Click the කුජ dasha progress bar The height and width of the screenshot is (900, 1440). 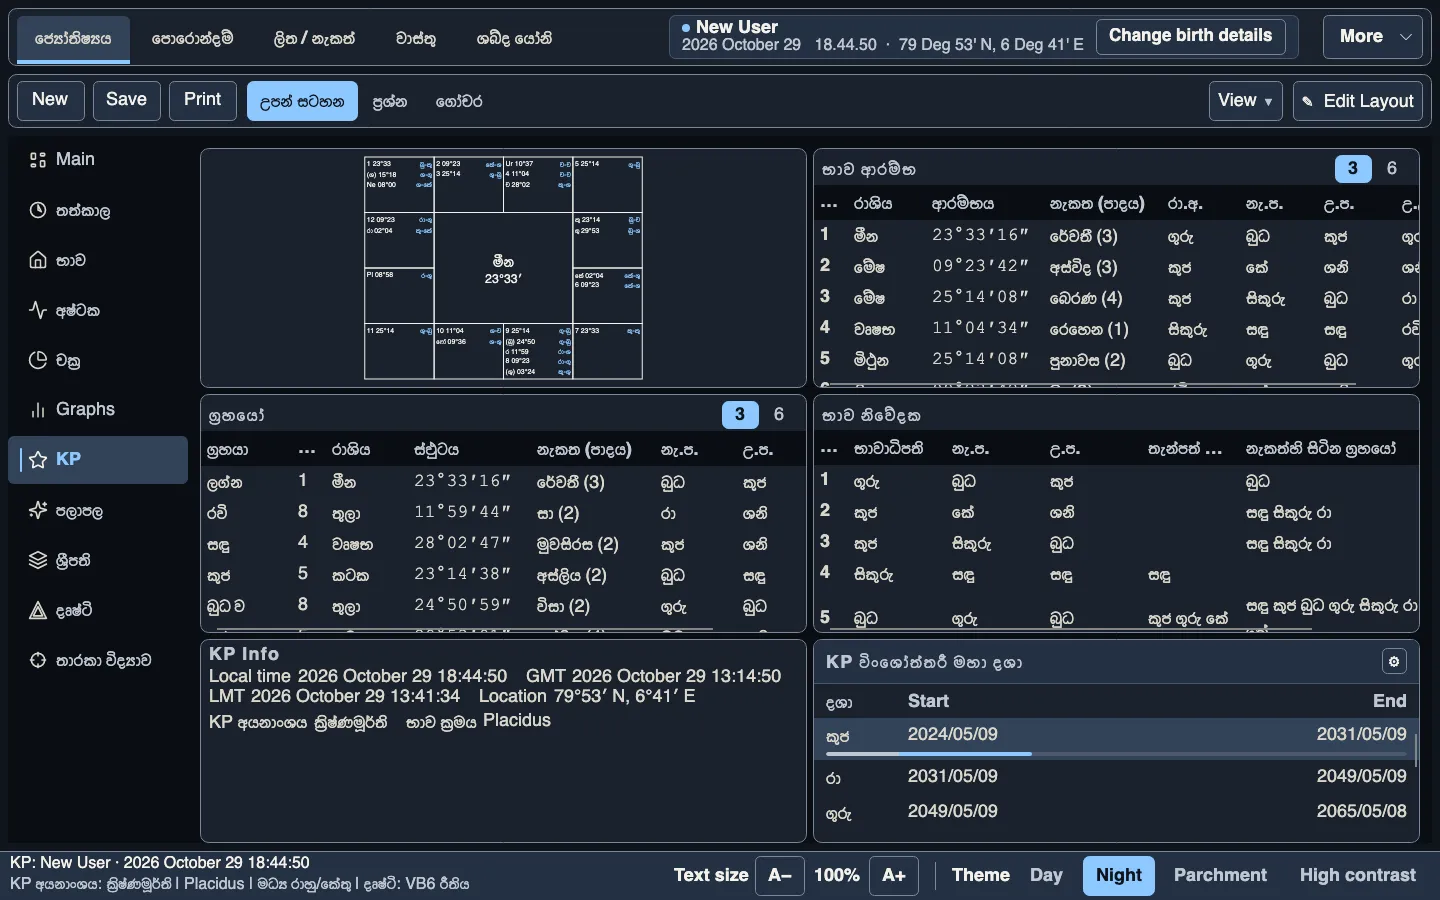[x=1116, y=754]
